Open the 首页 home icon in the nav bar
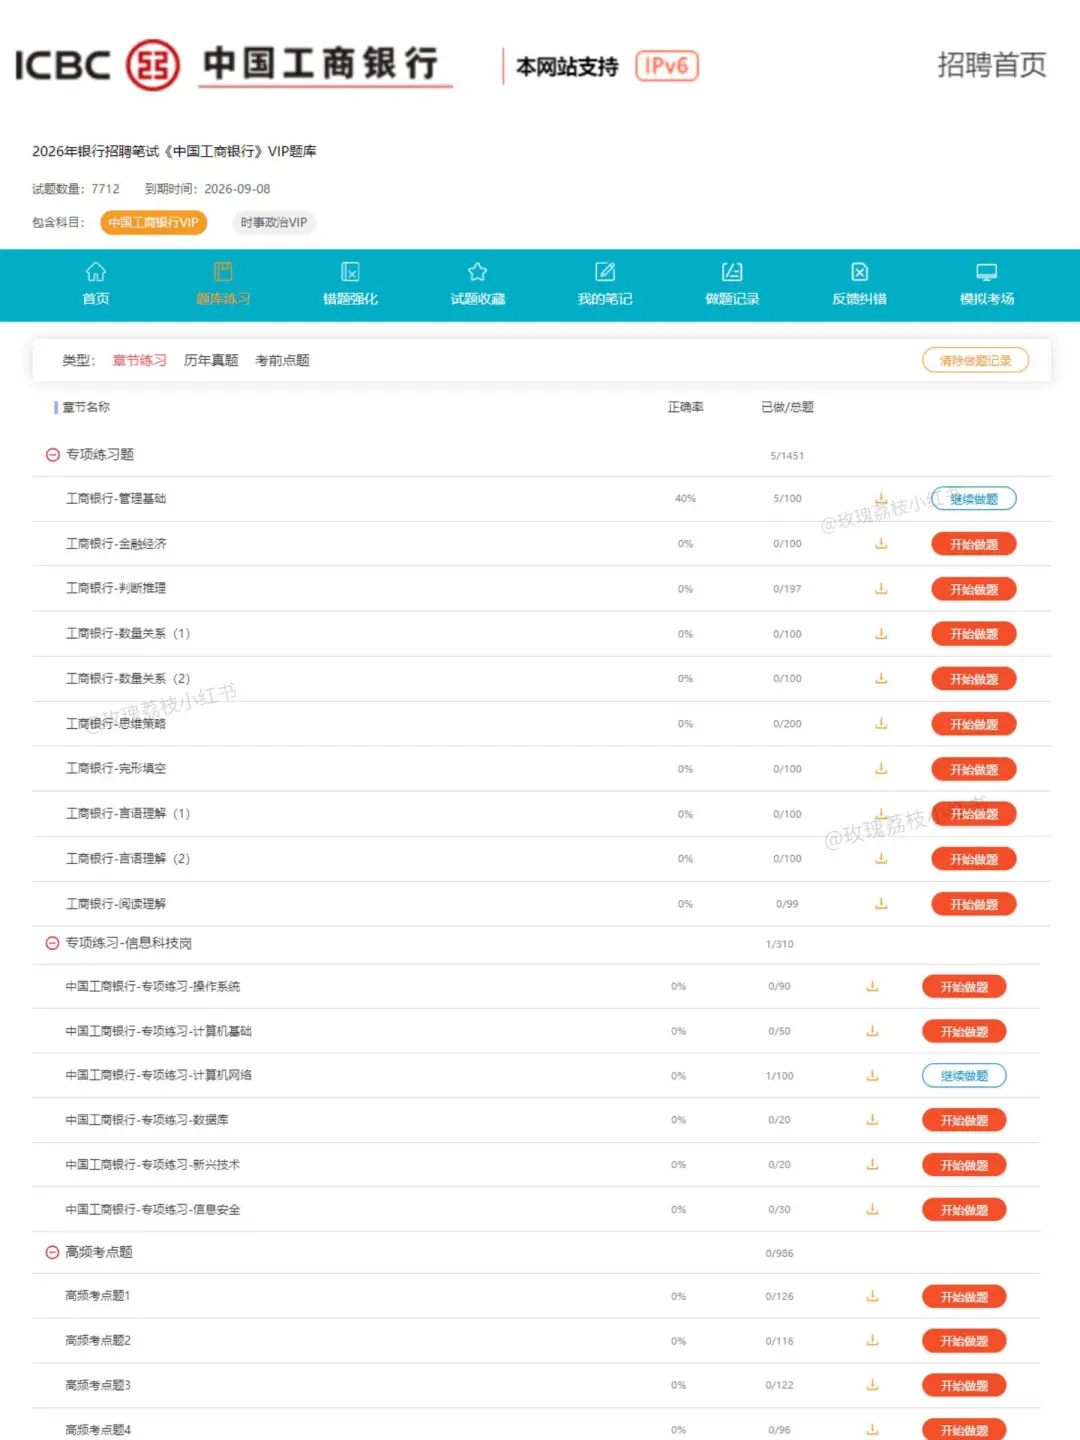This screenshot has height=1440, width=1080. click(96, 272)
